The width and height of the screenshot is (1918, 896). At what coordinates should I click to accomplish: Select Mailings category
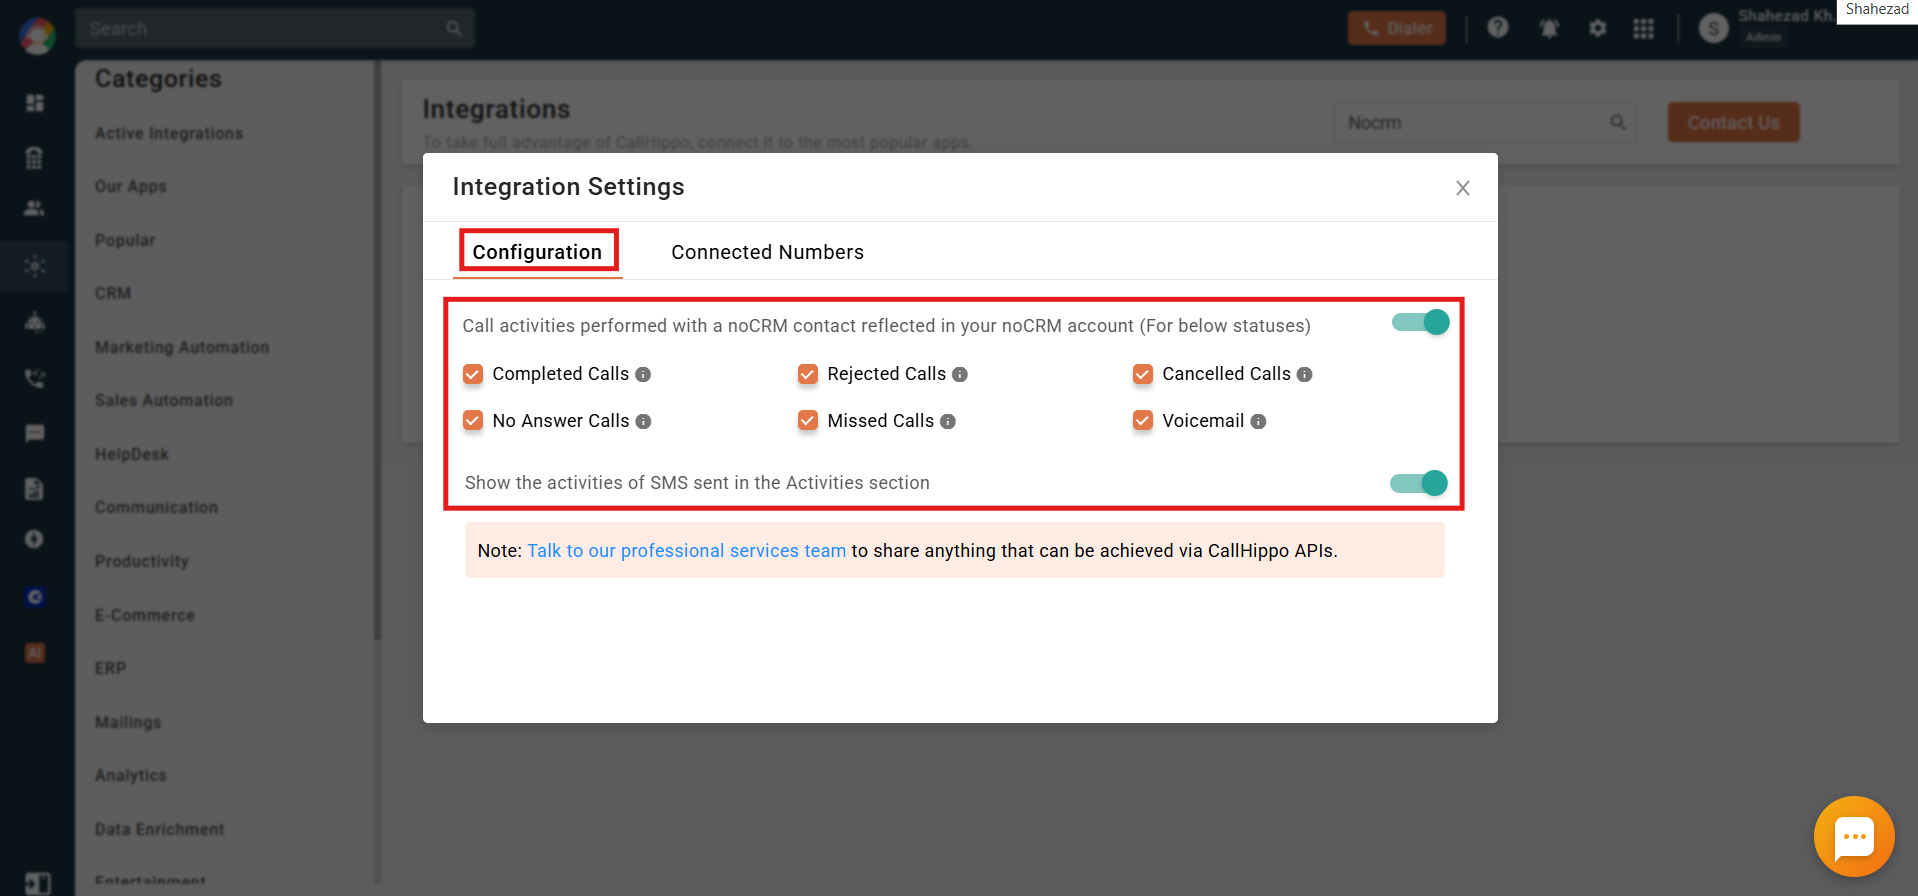(128, 722)
